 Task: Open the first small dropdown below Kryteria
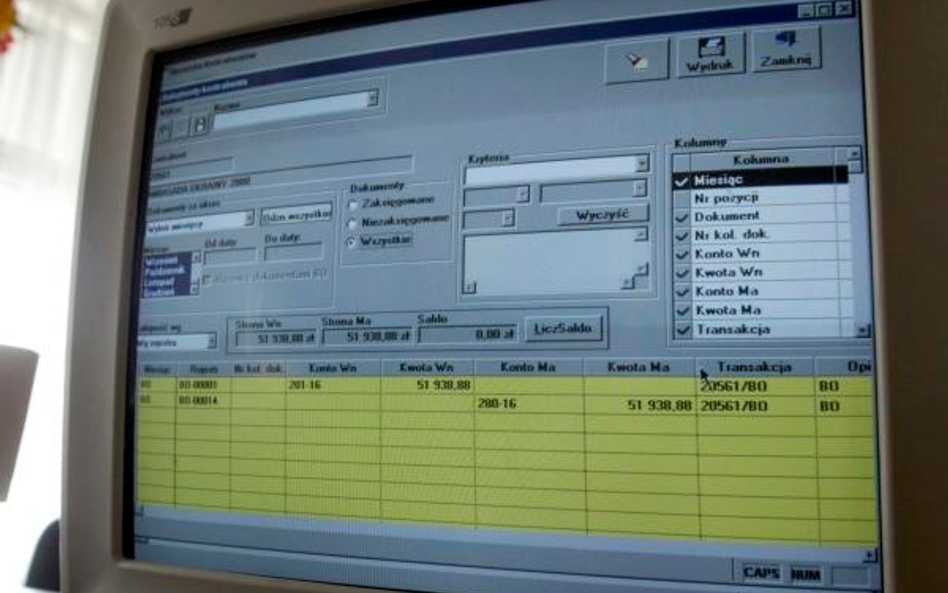click(522, 193)
